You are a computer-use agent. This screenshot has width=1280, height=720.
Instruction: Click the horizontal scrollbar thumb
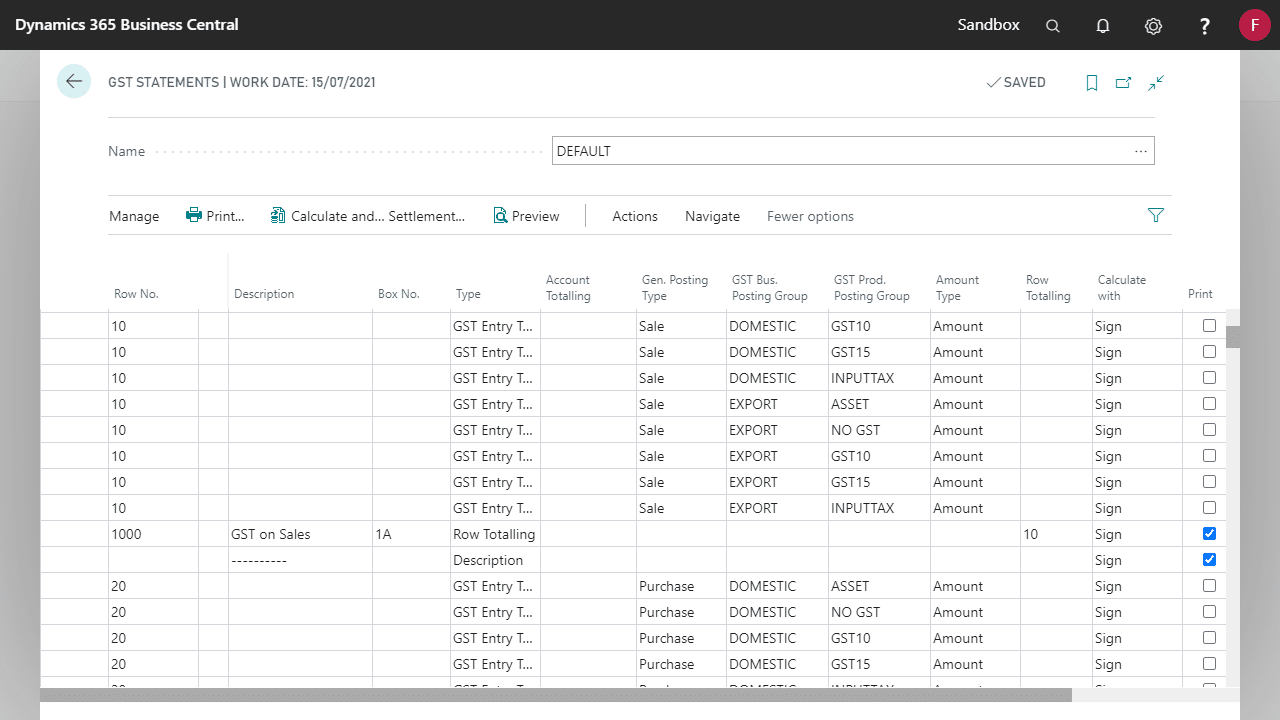click(x=555, y=694)
